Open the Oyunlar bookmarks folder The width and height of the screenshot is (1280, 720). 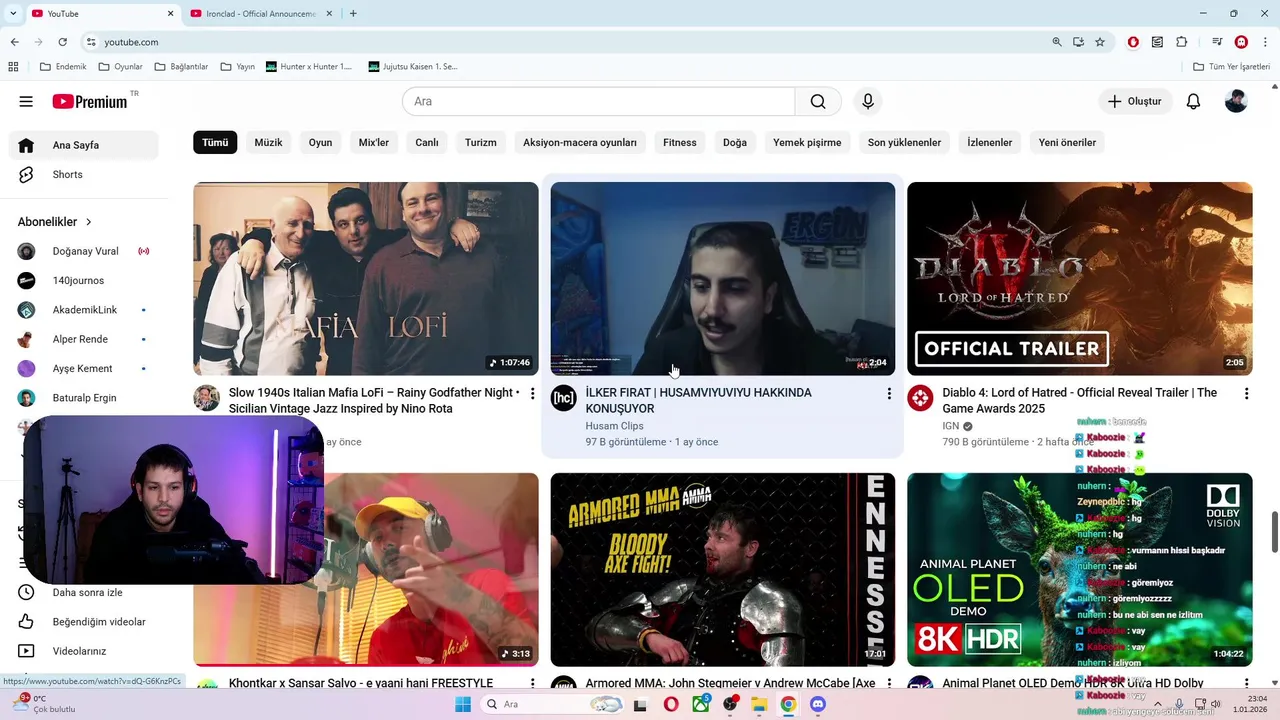pos(121,67)
